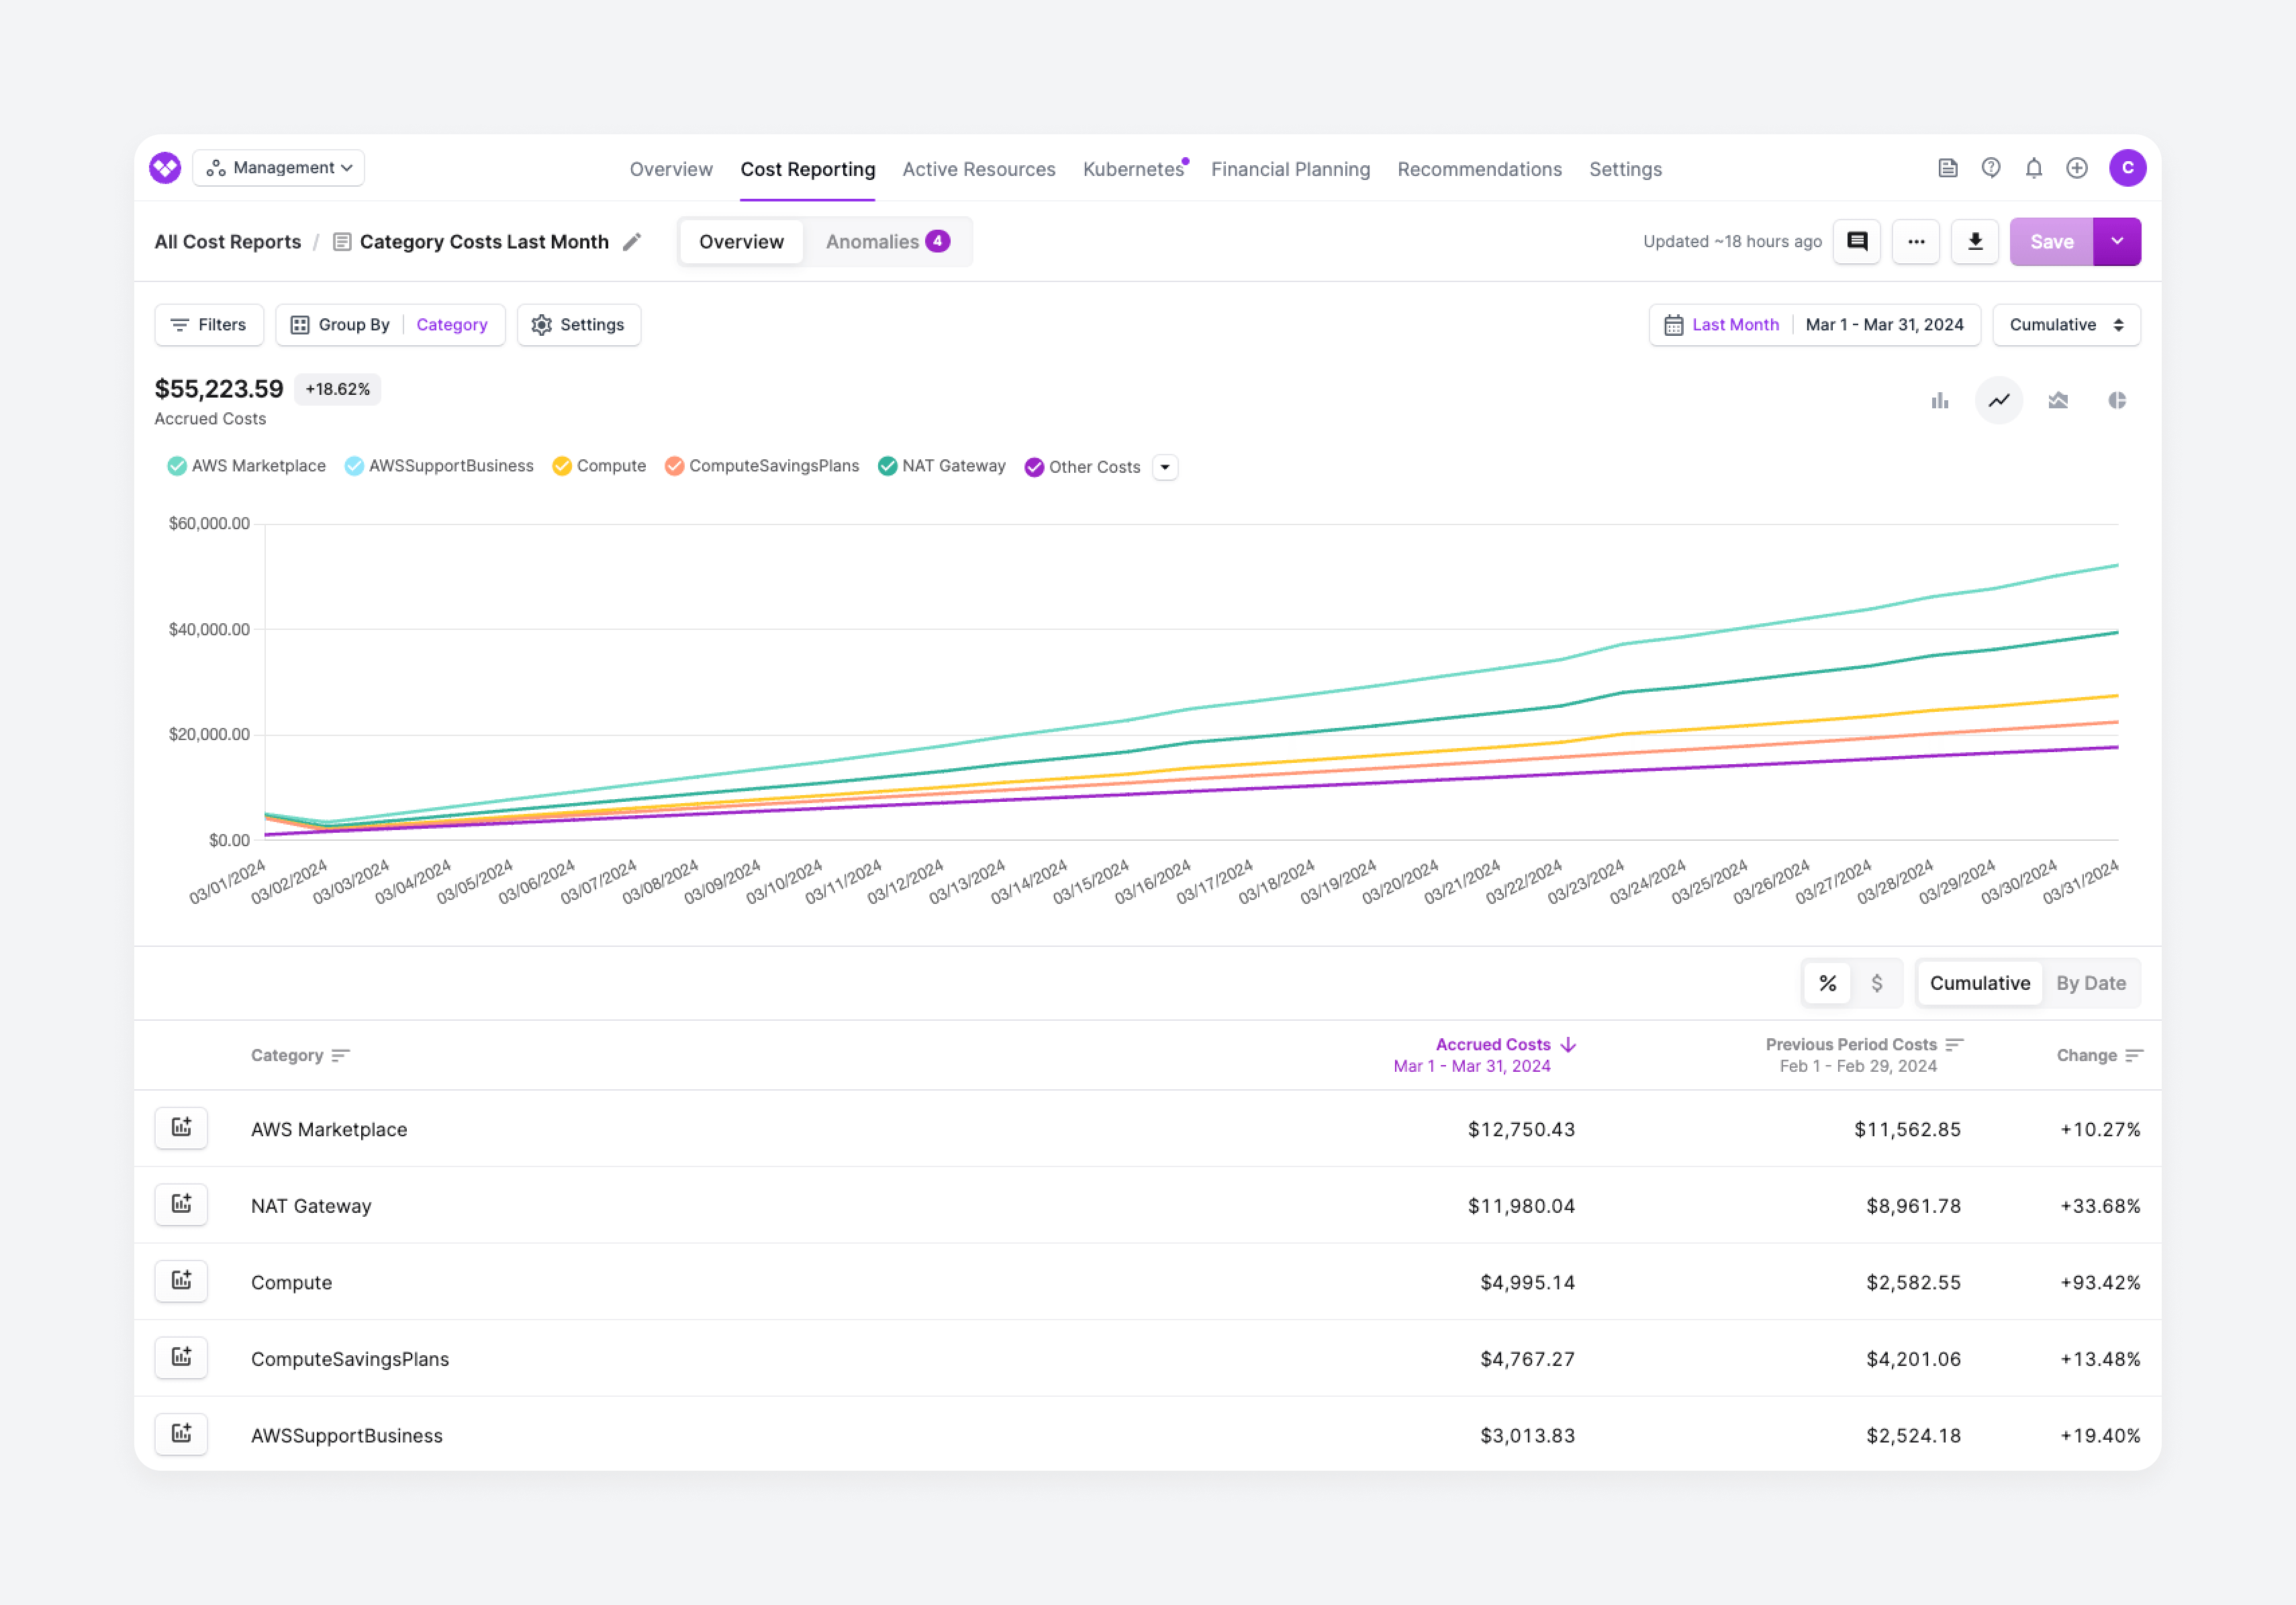This screenshot has width=2296, height=1605.
Task: Open the chart icon next to NAT Gateway row
Action: pyautogui.click(x=181, y=1204)
